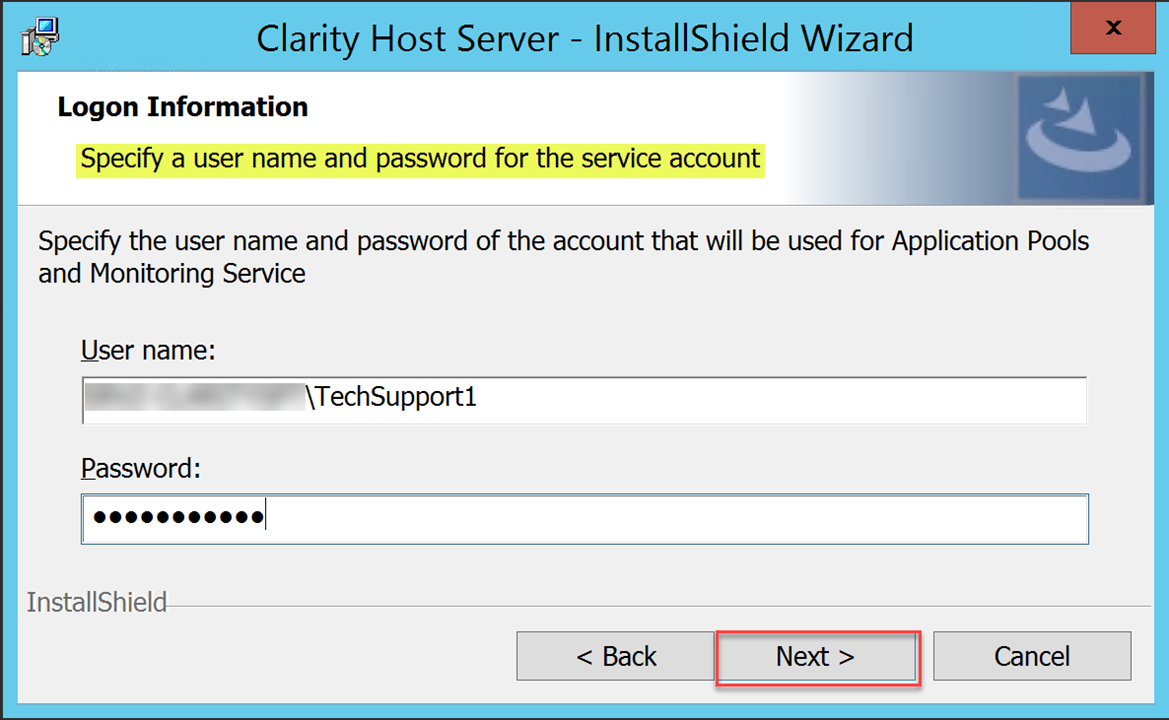
Task: Click the Application Pools description text
Action: [x=562, y=256]
